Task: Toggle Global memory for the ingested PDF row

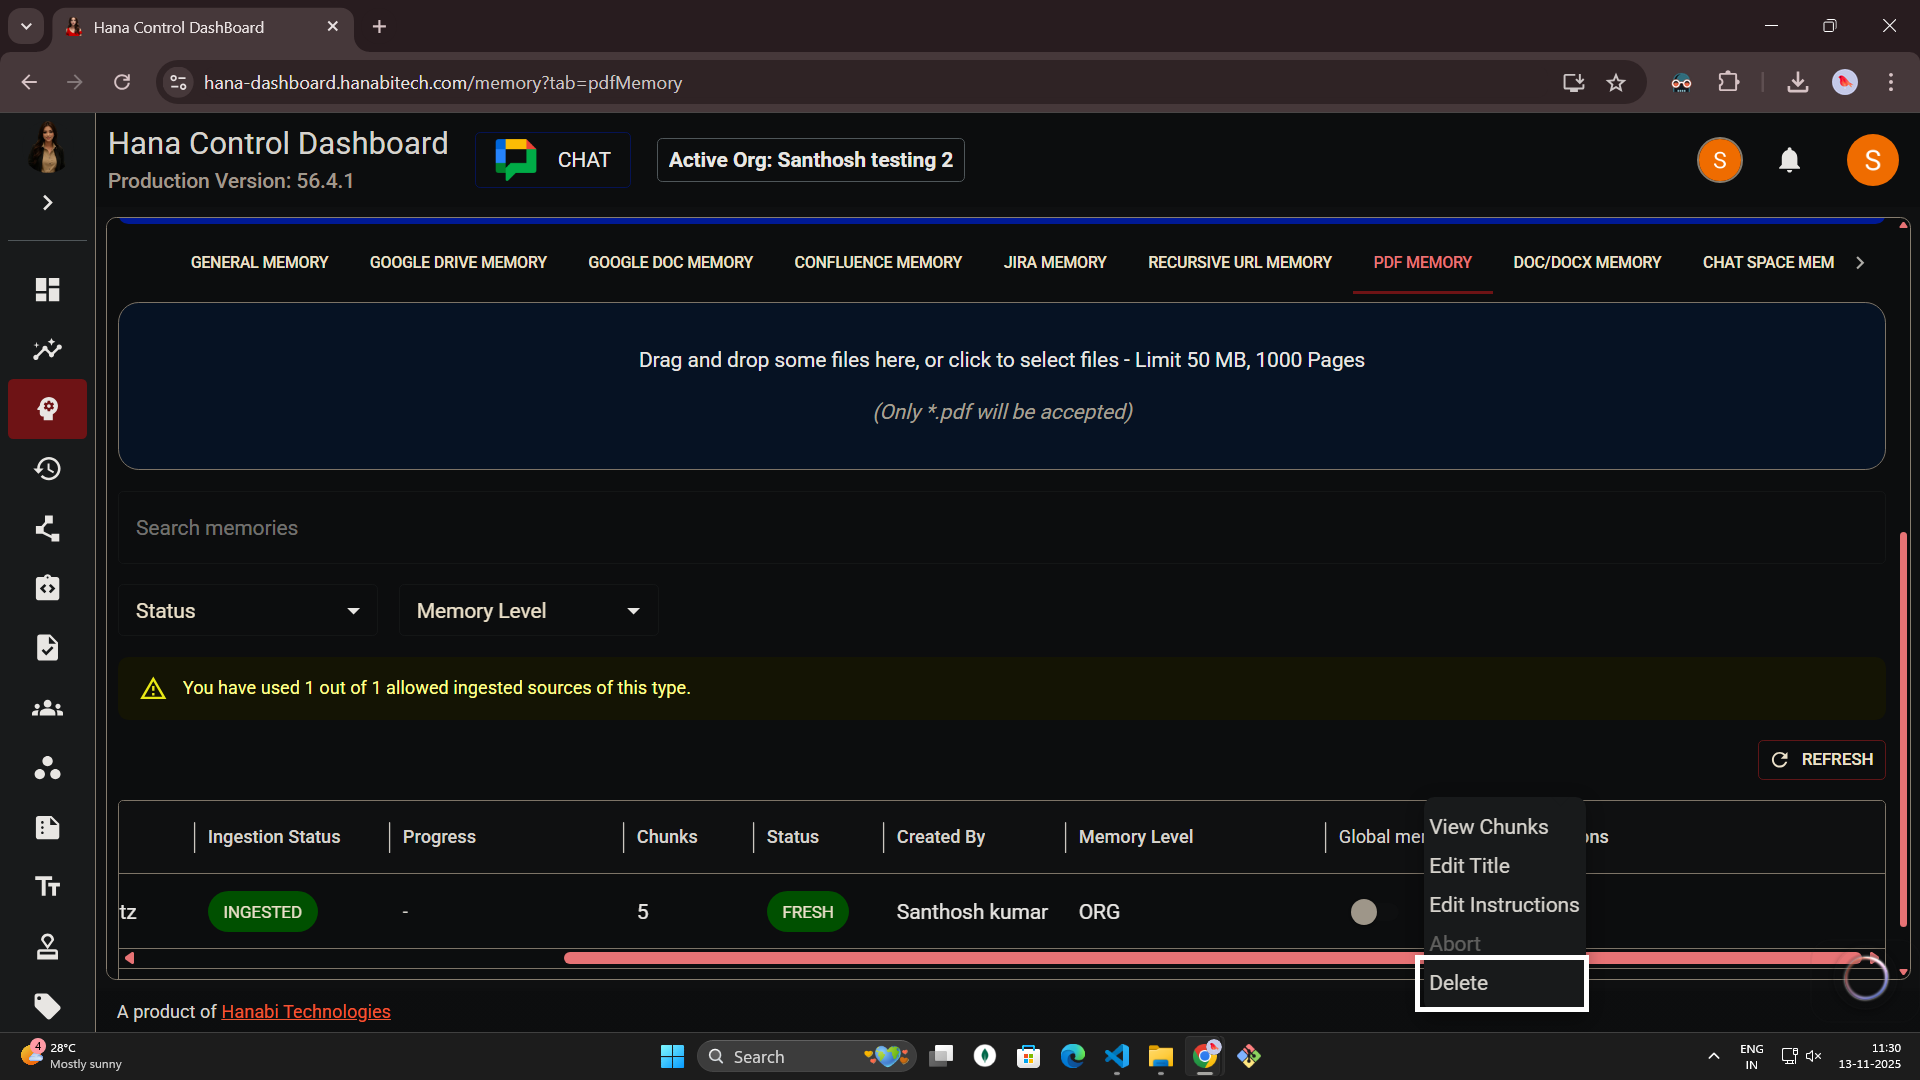Action: click(1363, 912)
